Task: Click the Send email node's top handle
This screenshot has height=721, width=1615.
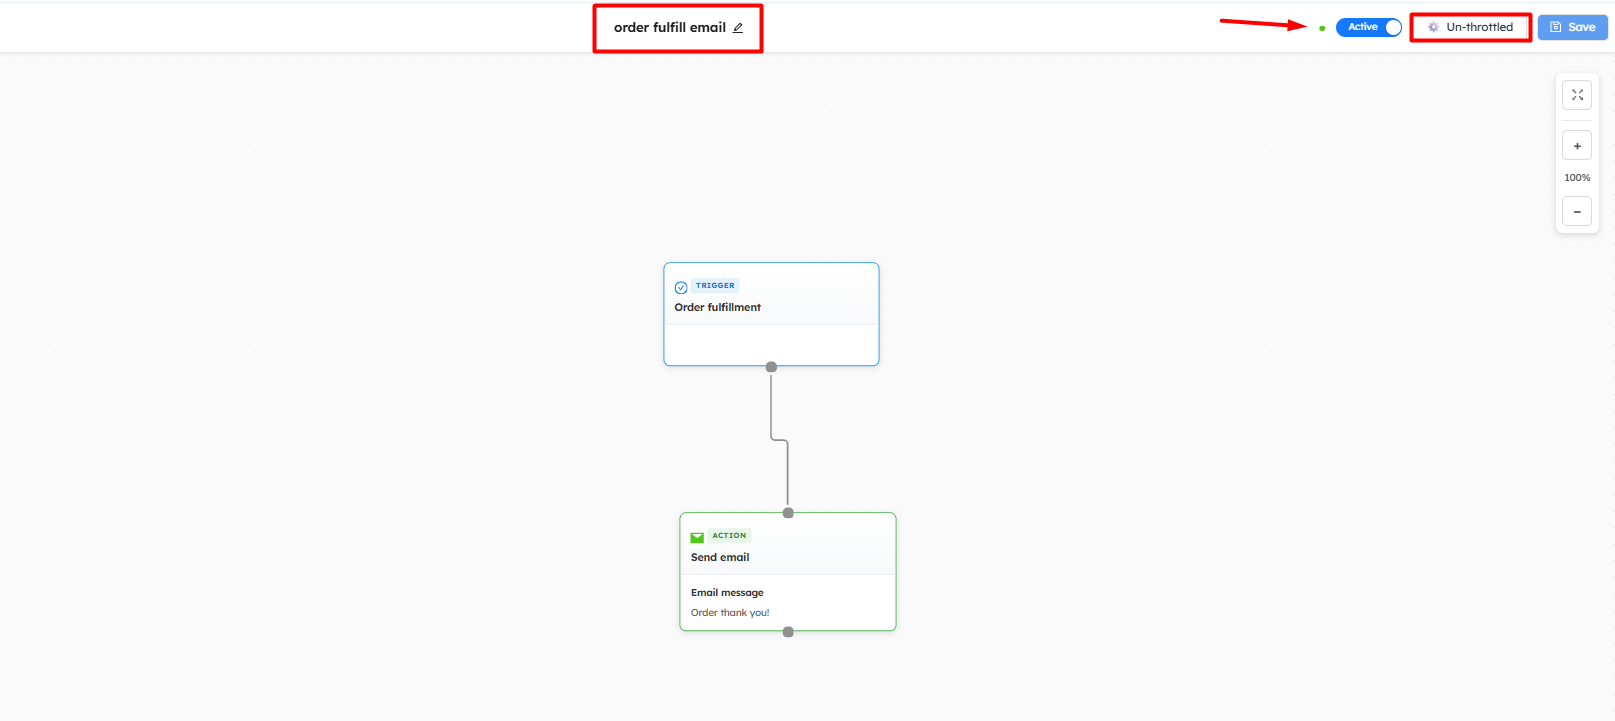Action: coord(788,513)
